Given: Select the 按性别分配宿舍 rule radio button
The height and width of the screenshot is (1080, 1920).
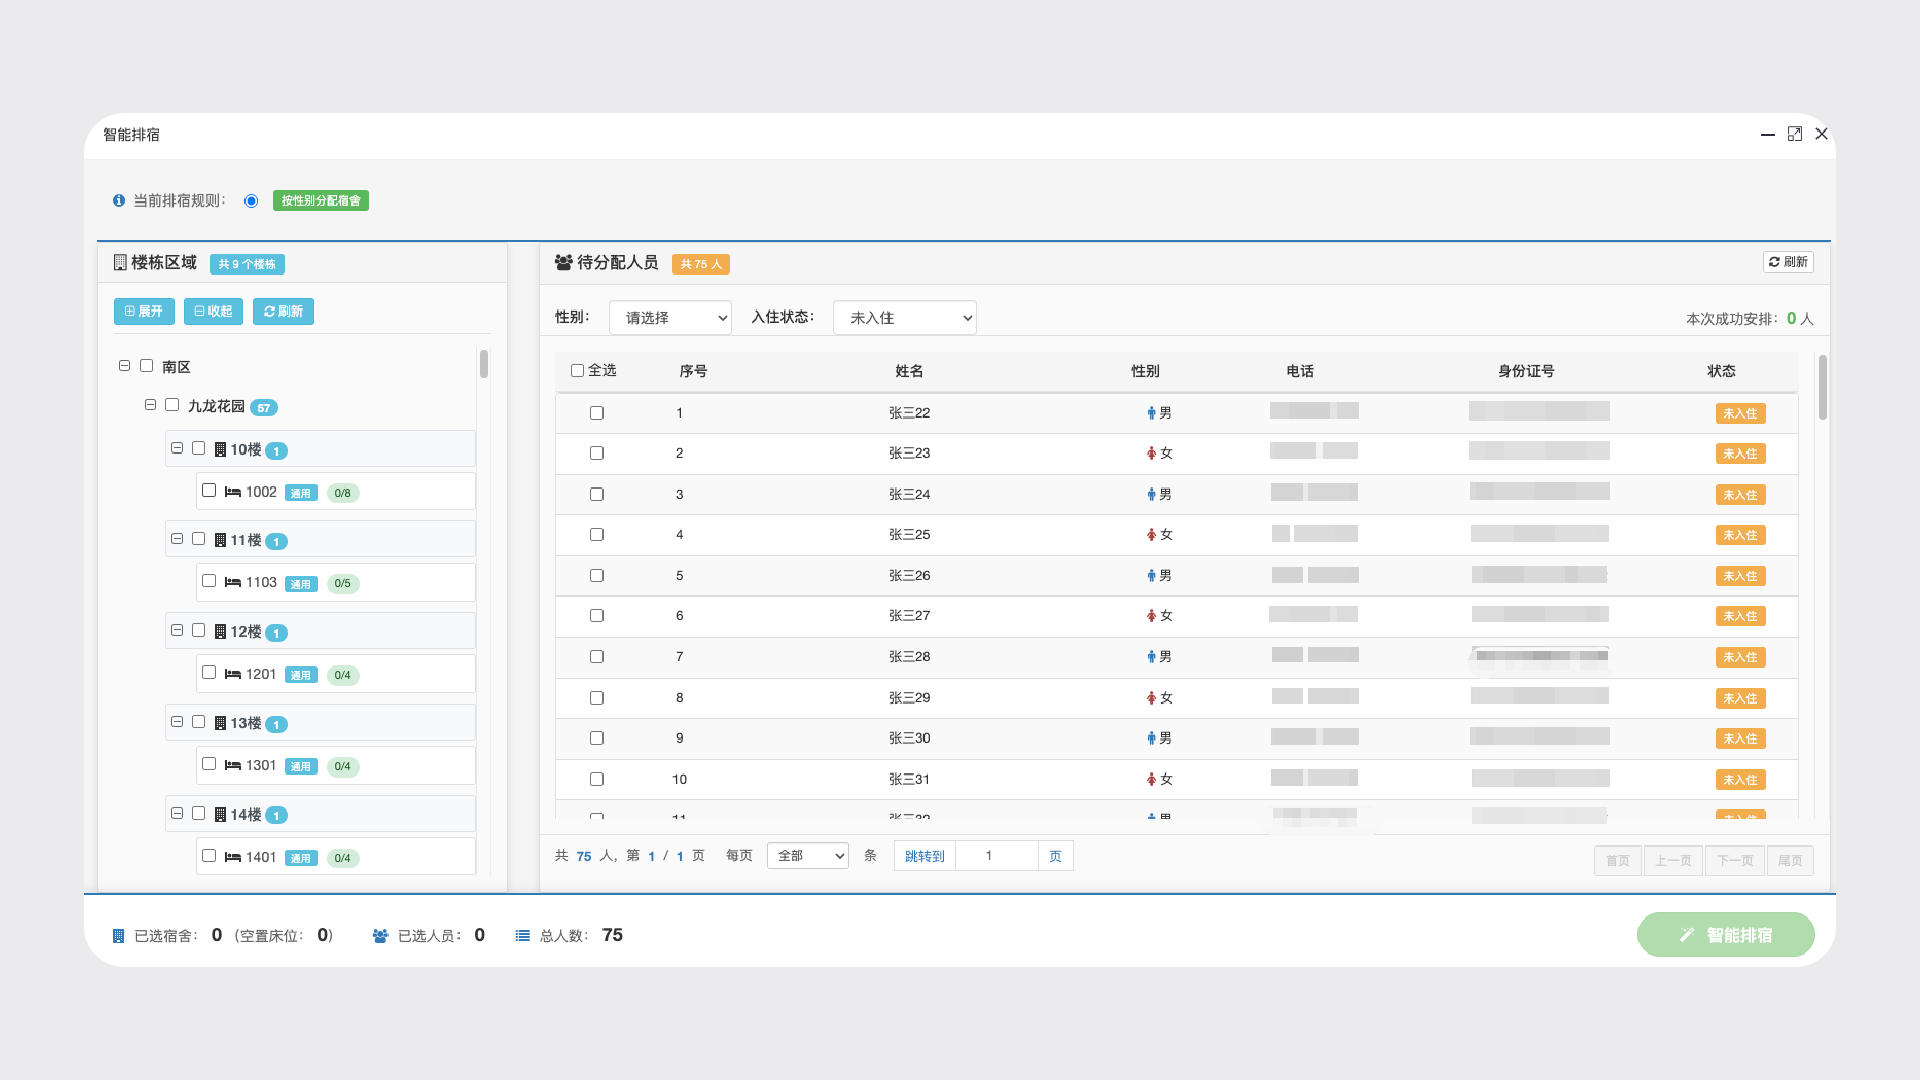Looking at the screenshot, I should [x=251, y=201].
